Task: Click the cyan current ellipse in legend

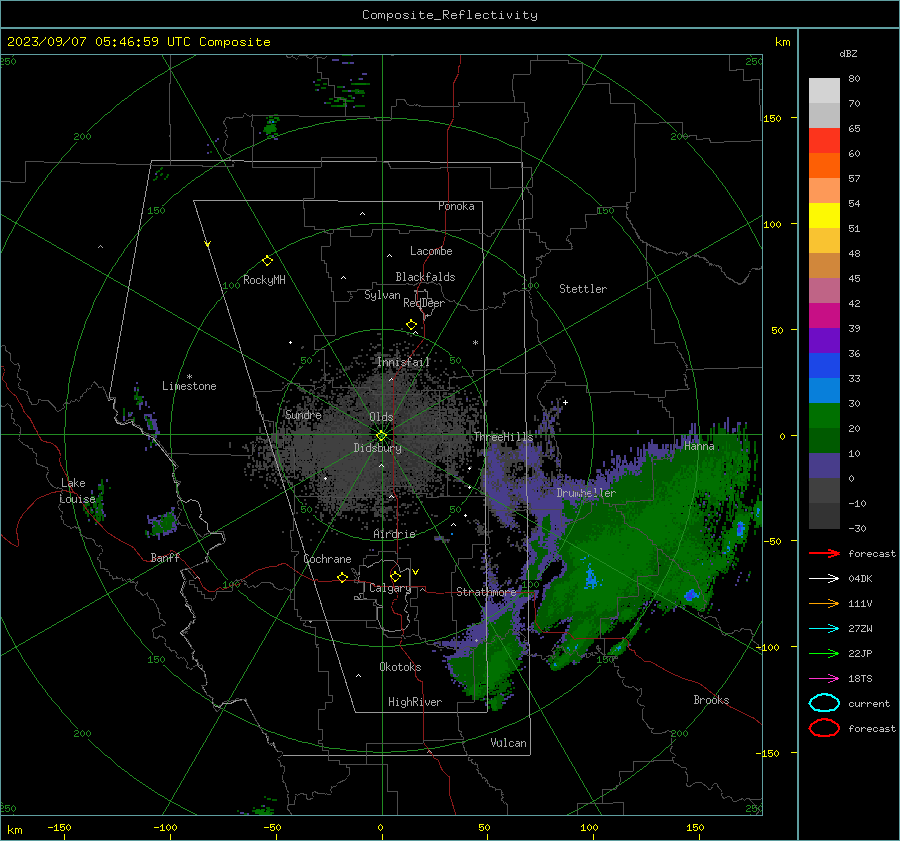Action: click(x=824, y=703)
